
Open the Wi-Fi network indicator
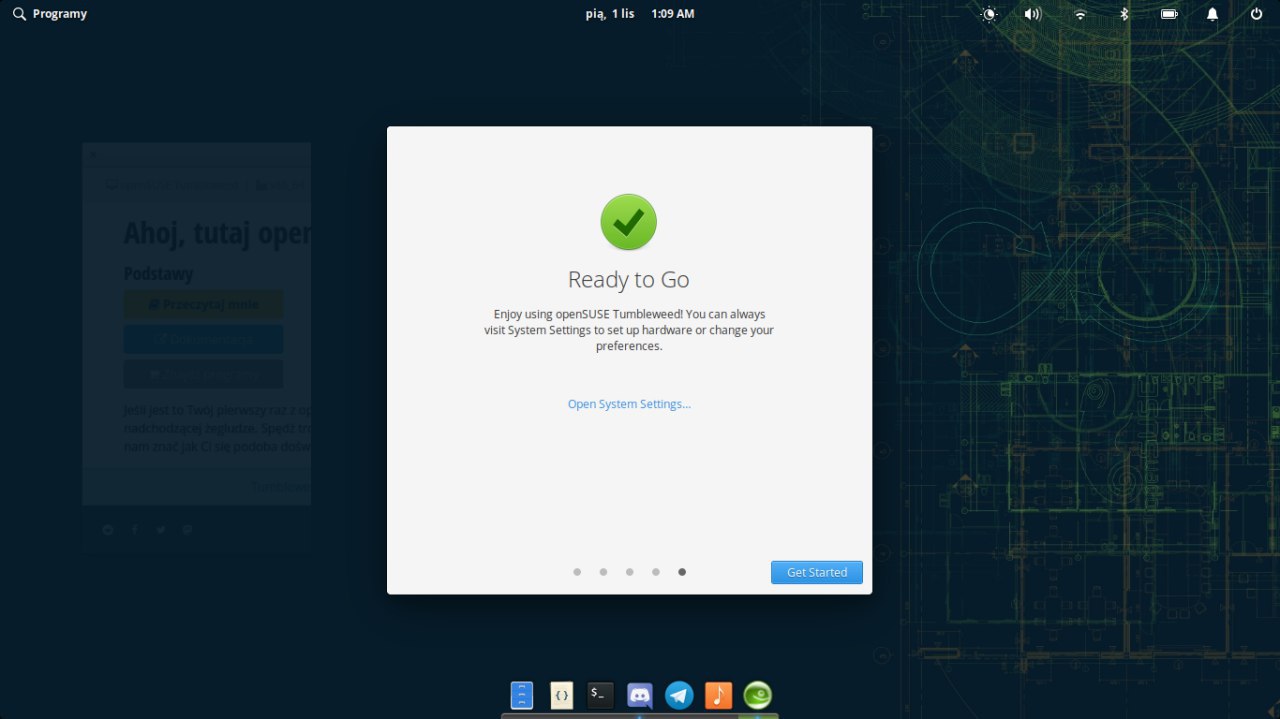coord(1080,14)
